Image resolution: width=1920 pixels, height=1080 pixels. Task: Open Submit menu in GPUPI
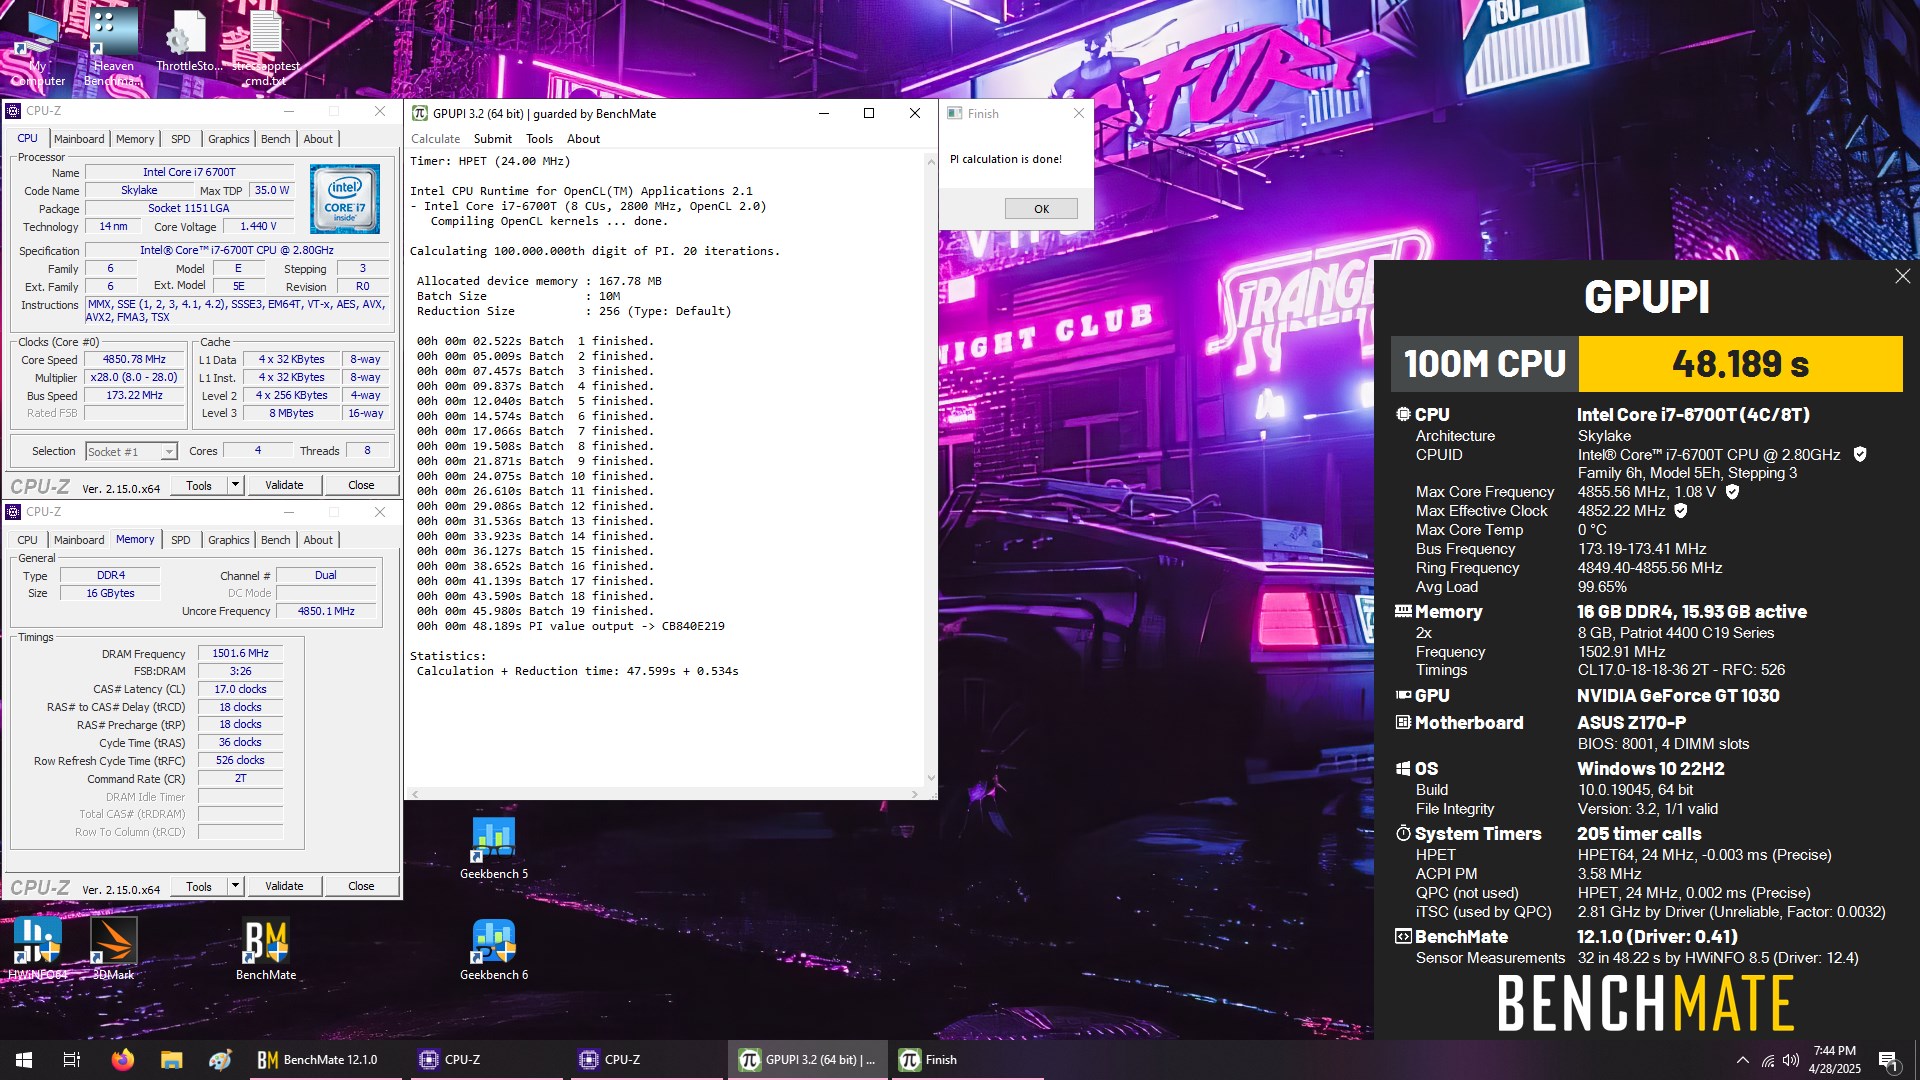pyautogui.click(x=493, y=139)
